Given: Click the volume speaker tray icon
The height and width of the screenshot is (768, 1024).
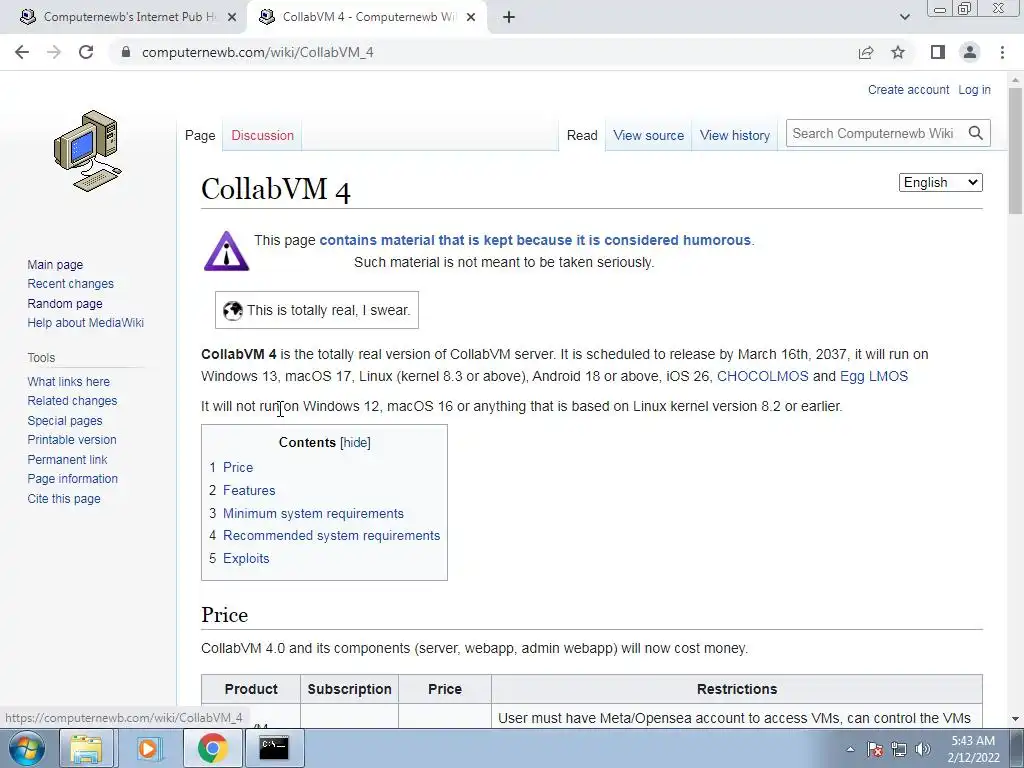Looking at the screenshot, I should pos(923,749).
